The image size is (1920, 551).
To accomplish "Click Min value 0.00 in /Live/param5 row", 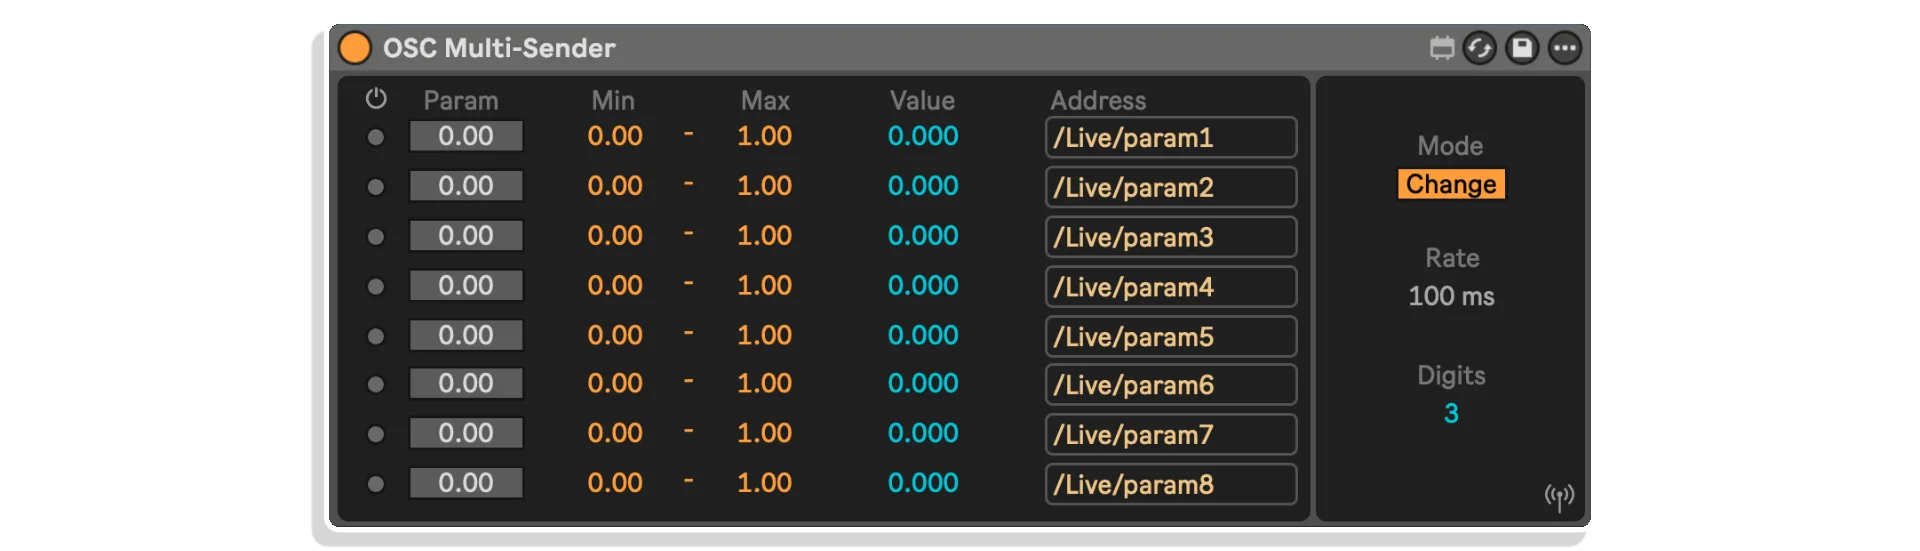I will tap(615, 336).
